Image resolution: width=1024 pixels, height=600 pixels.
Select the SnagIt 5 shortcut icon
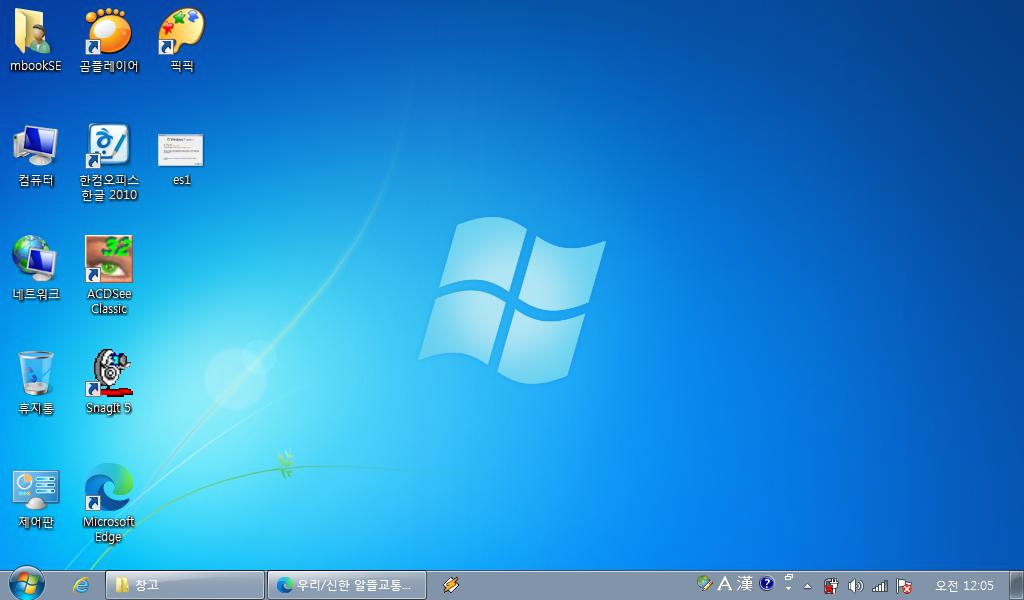[108, 382]
